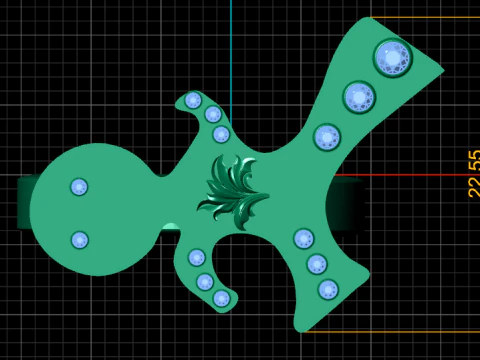Select the lower gem on the round lobe
The height and width of the screenshot is (360, 480).
(x=80, y=240)
